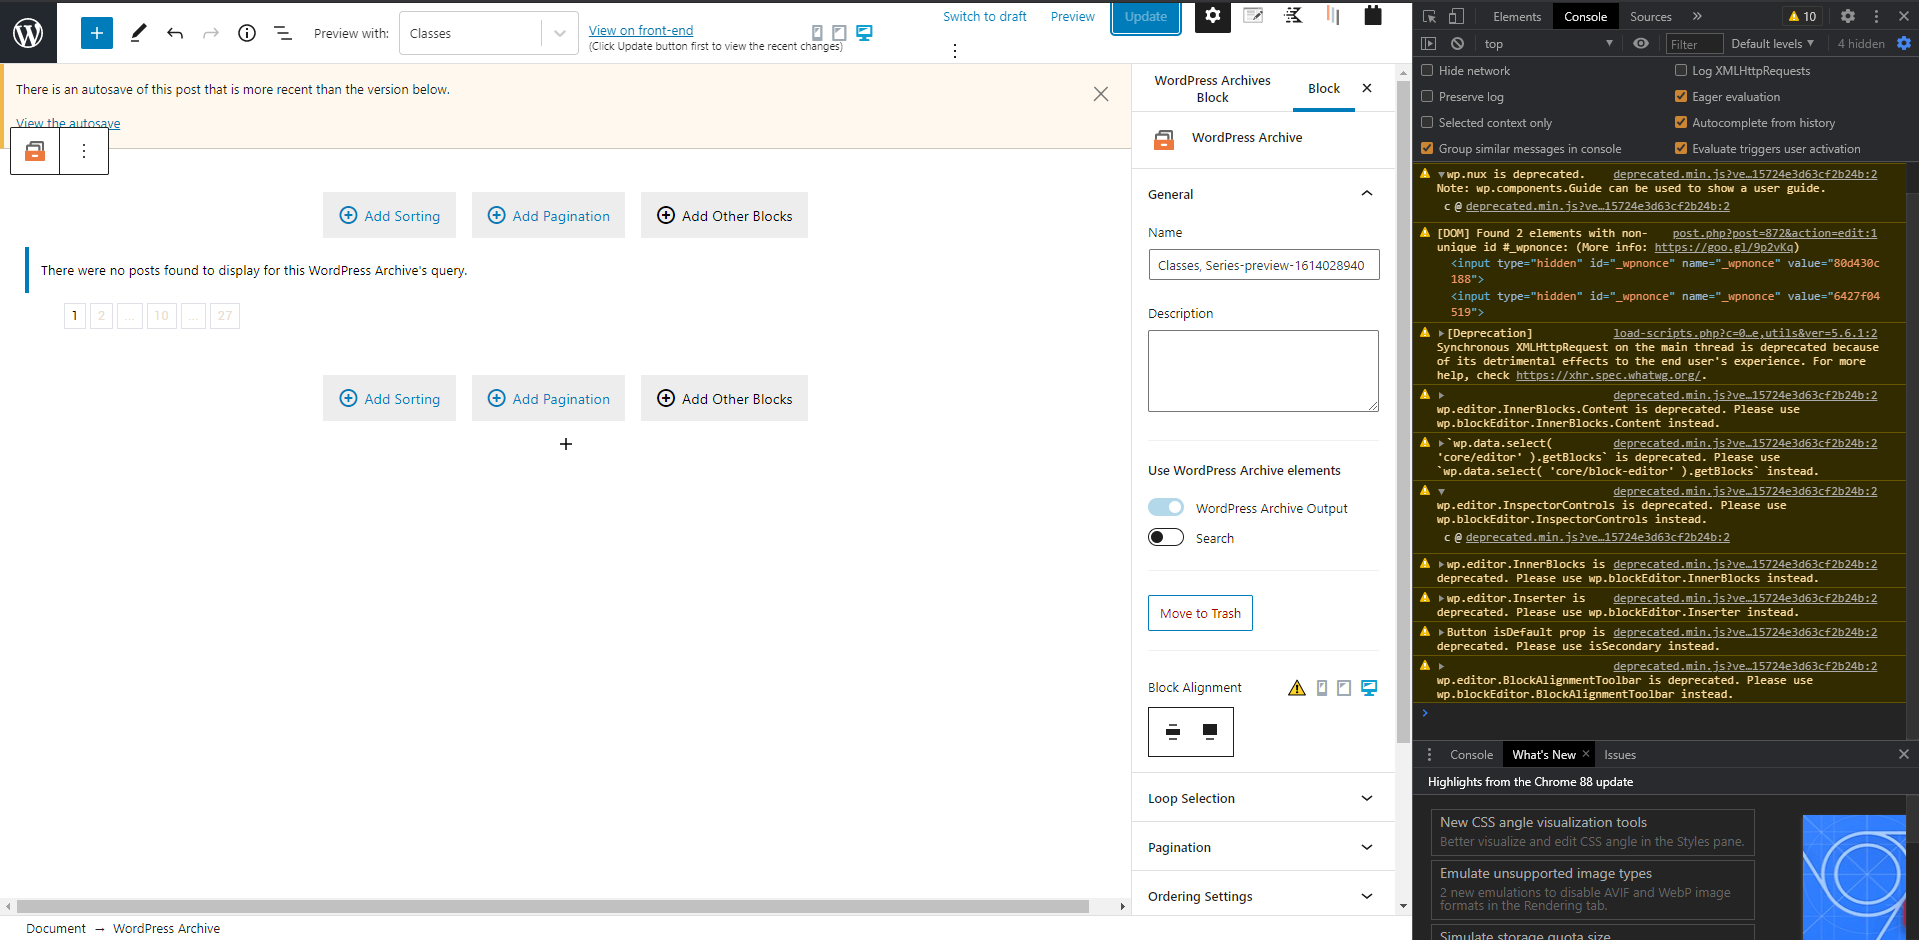Undo the last change
1919x940 pixels.
tap(175, 33)
